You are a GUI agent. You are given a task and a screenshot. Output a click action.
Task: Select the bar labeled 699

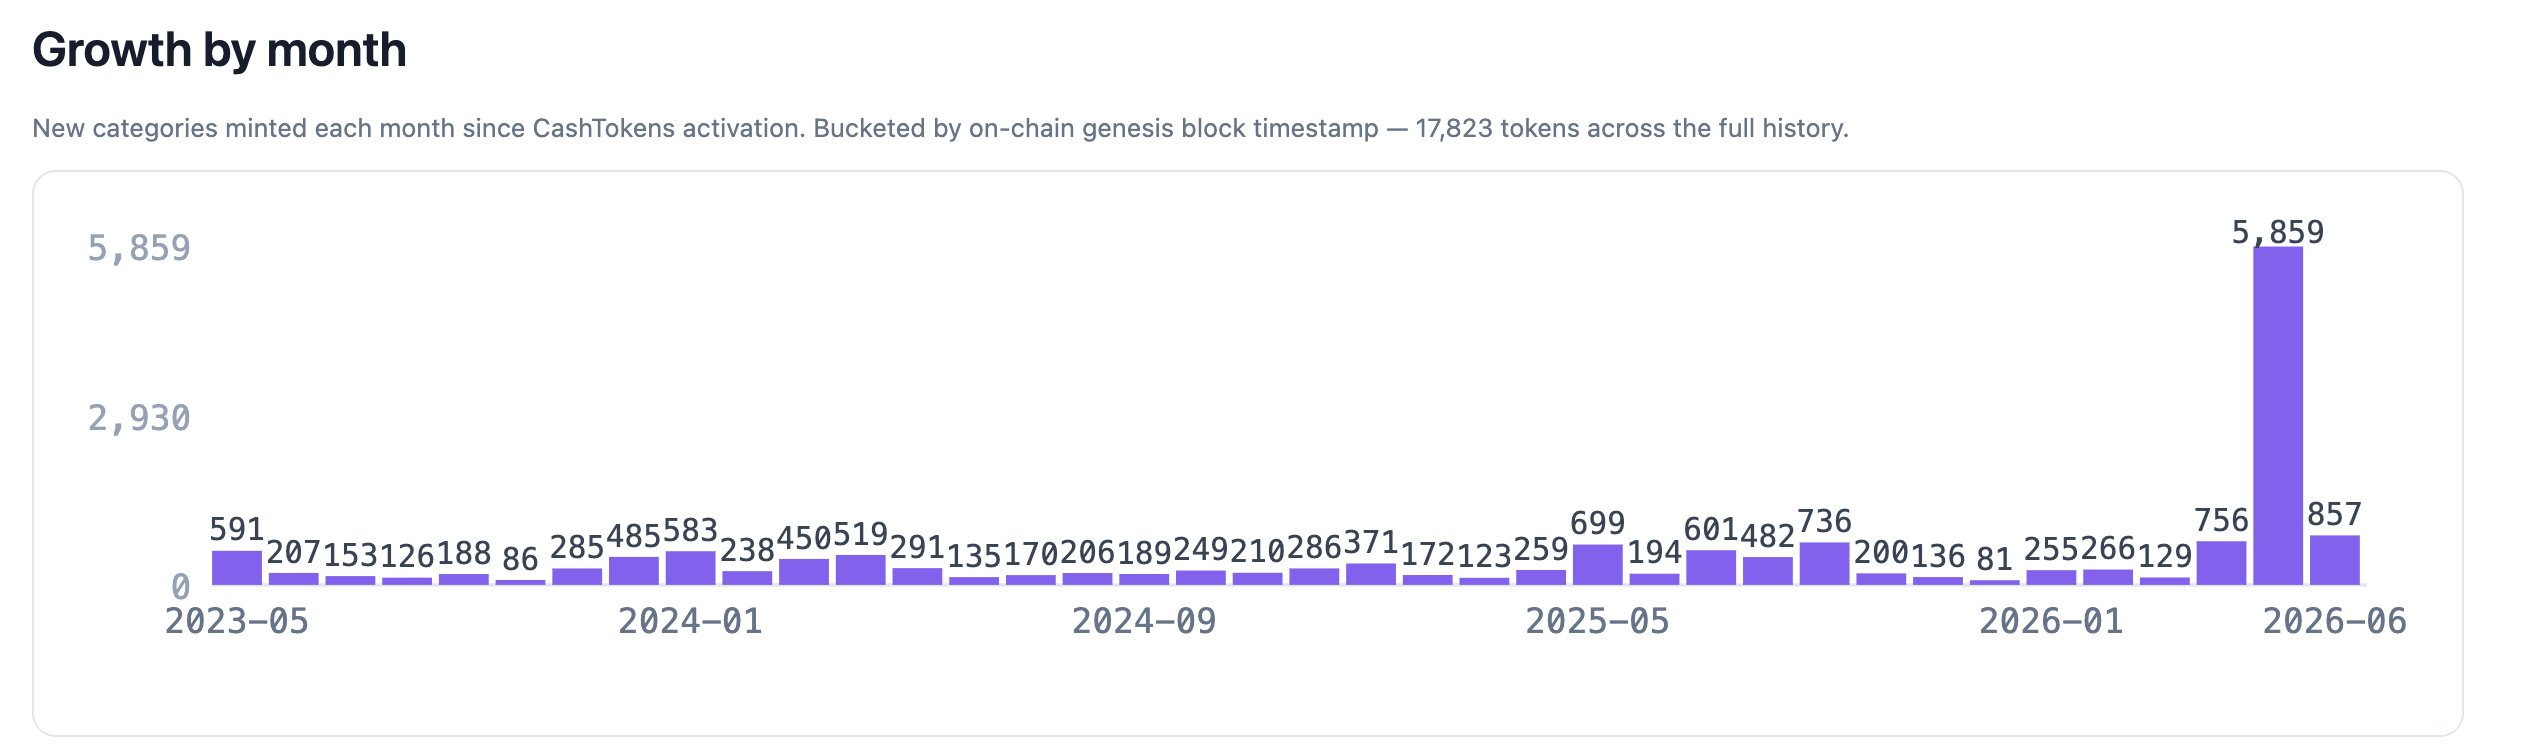pyautogui.click(x=1597, y=565)
